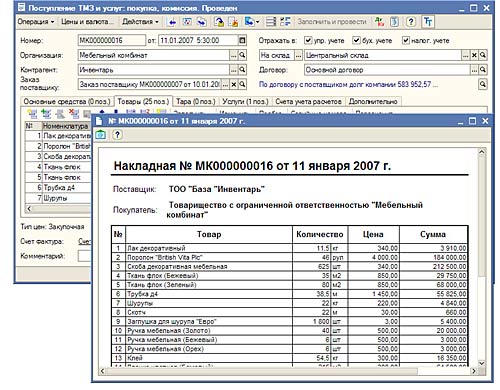
Task: Click the blue left-arrow toolbar icon
Action: pos(172,22)
